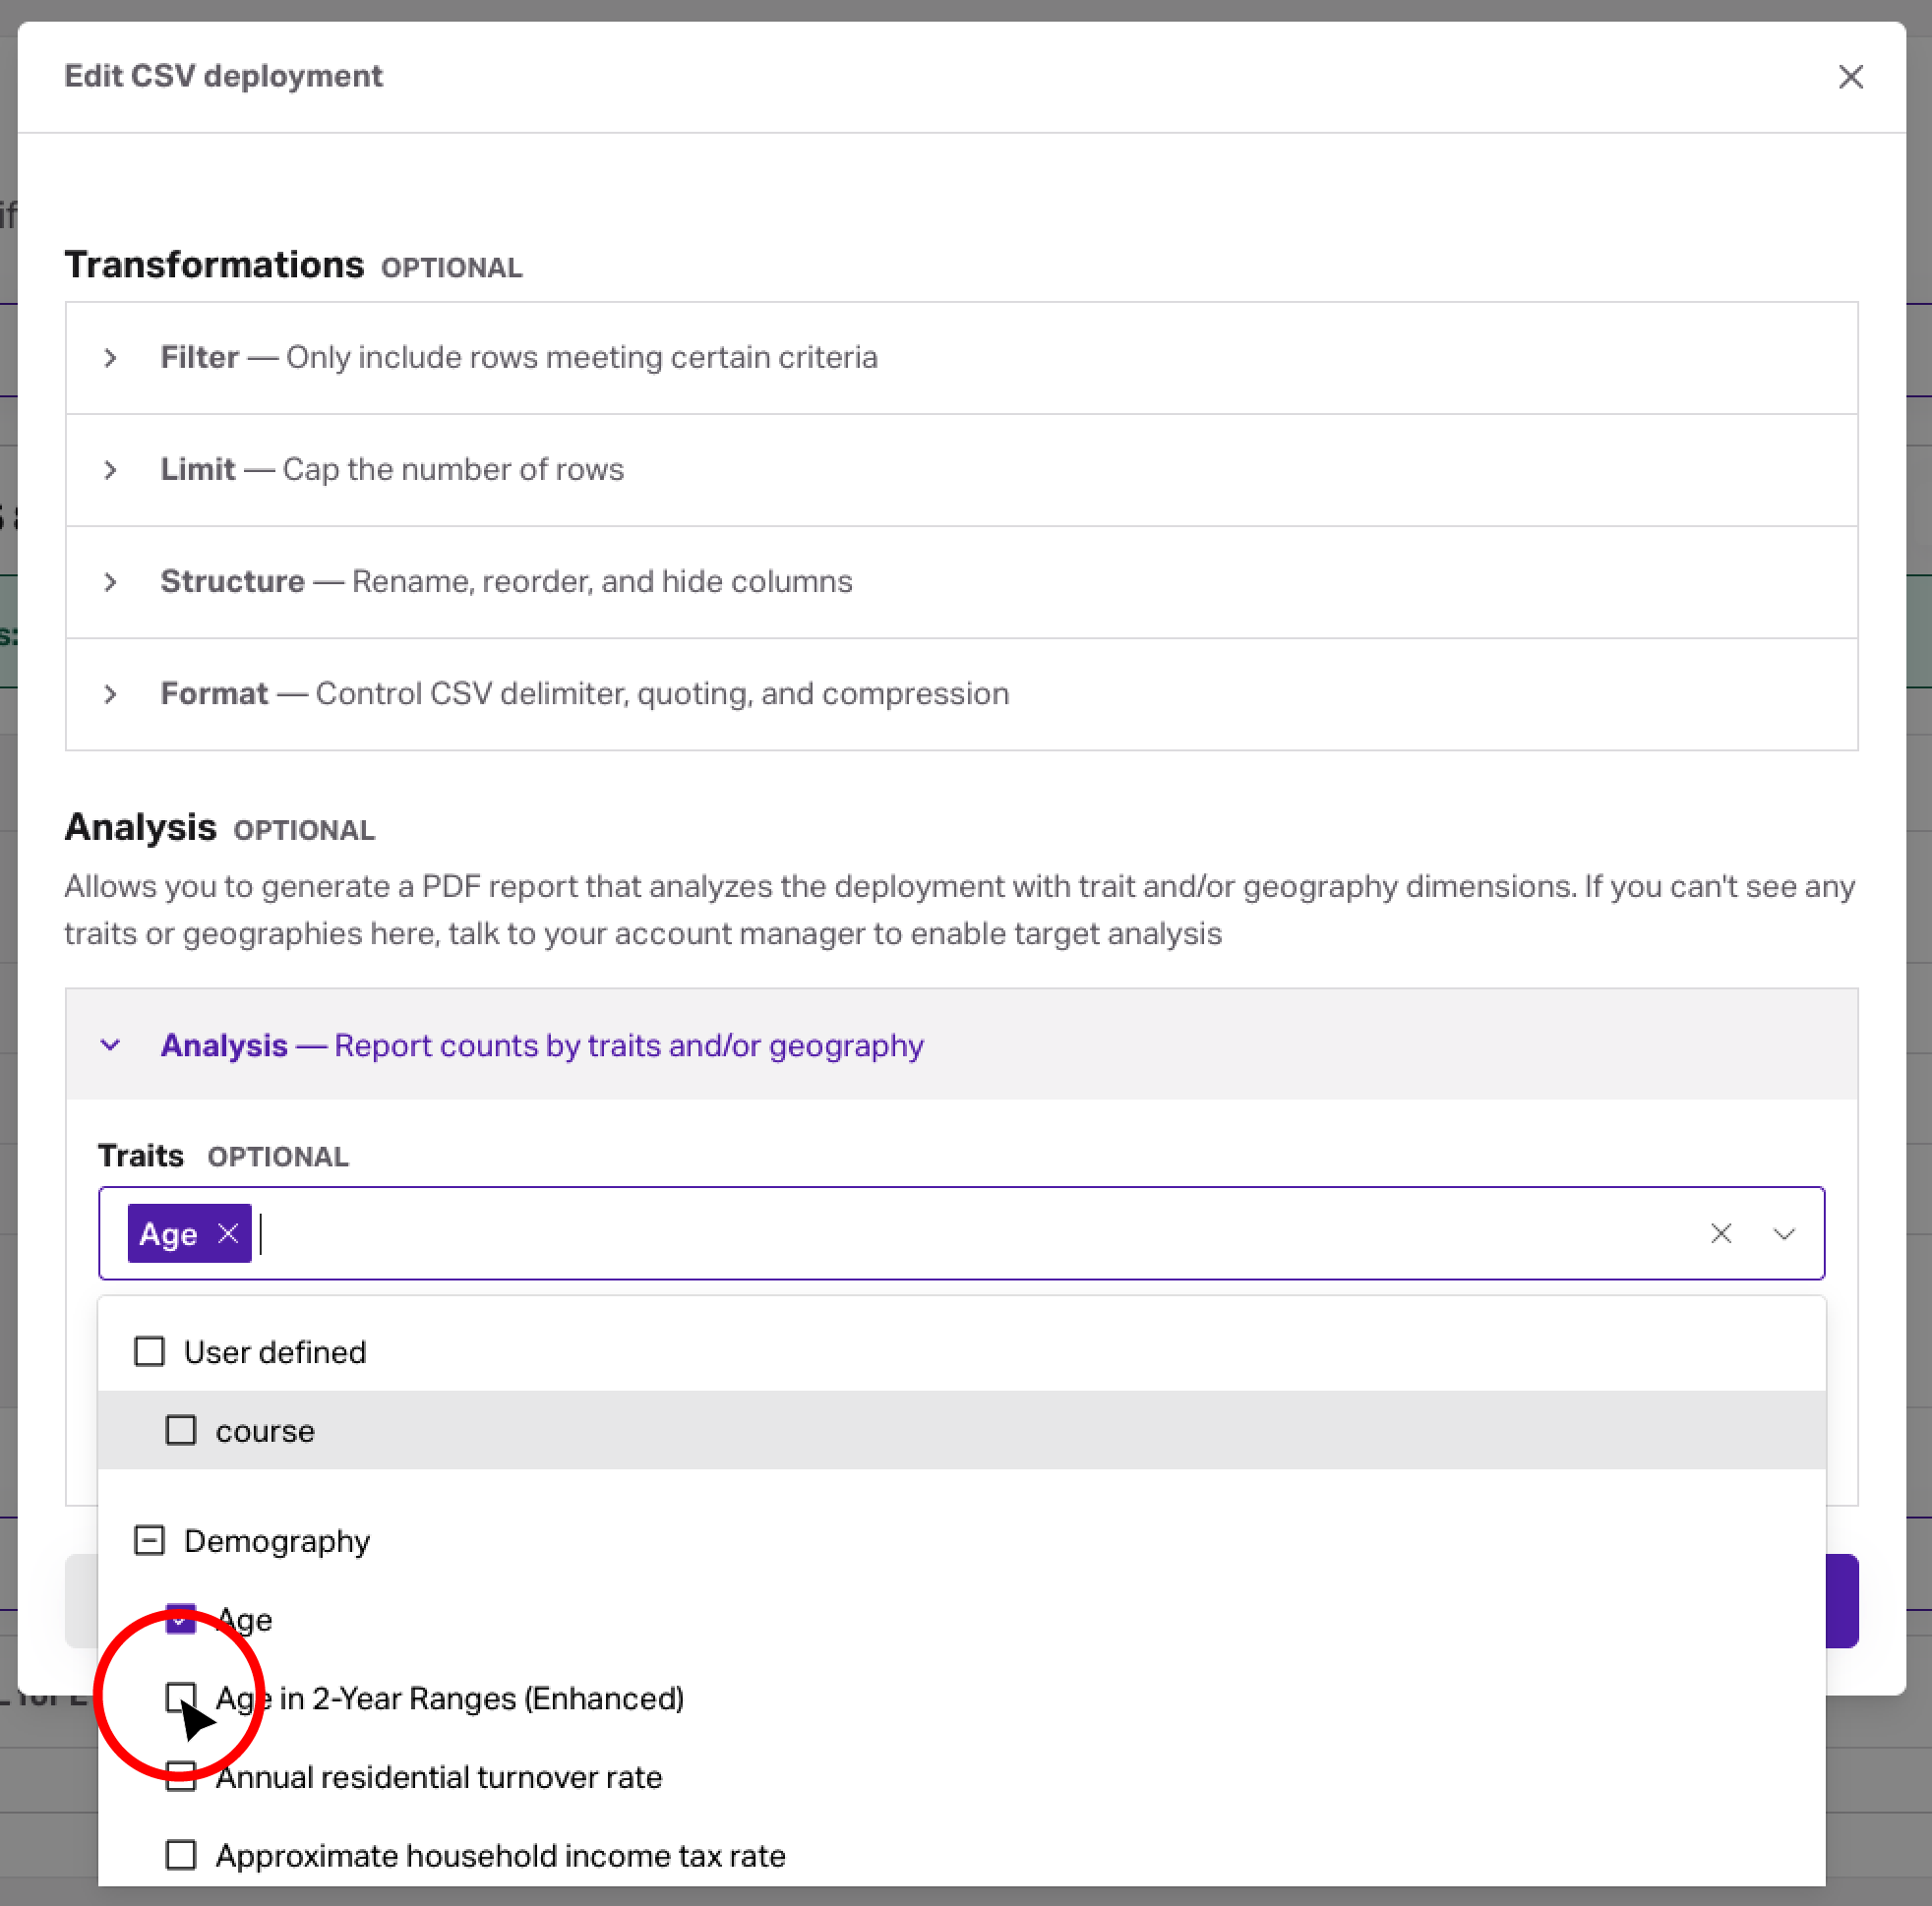
Task: Uncheck the Age trait checkbox
Action: pyautogui.click(x=181, y=1619)
